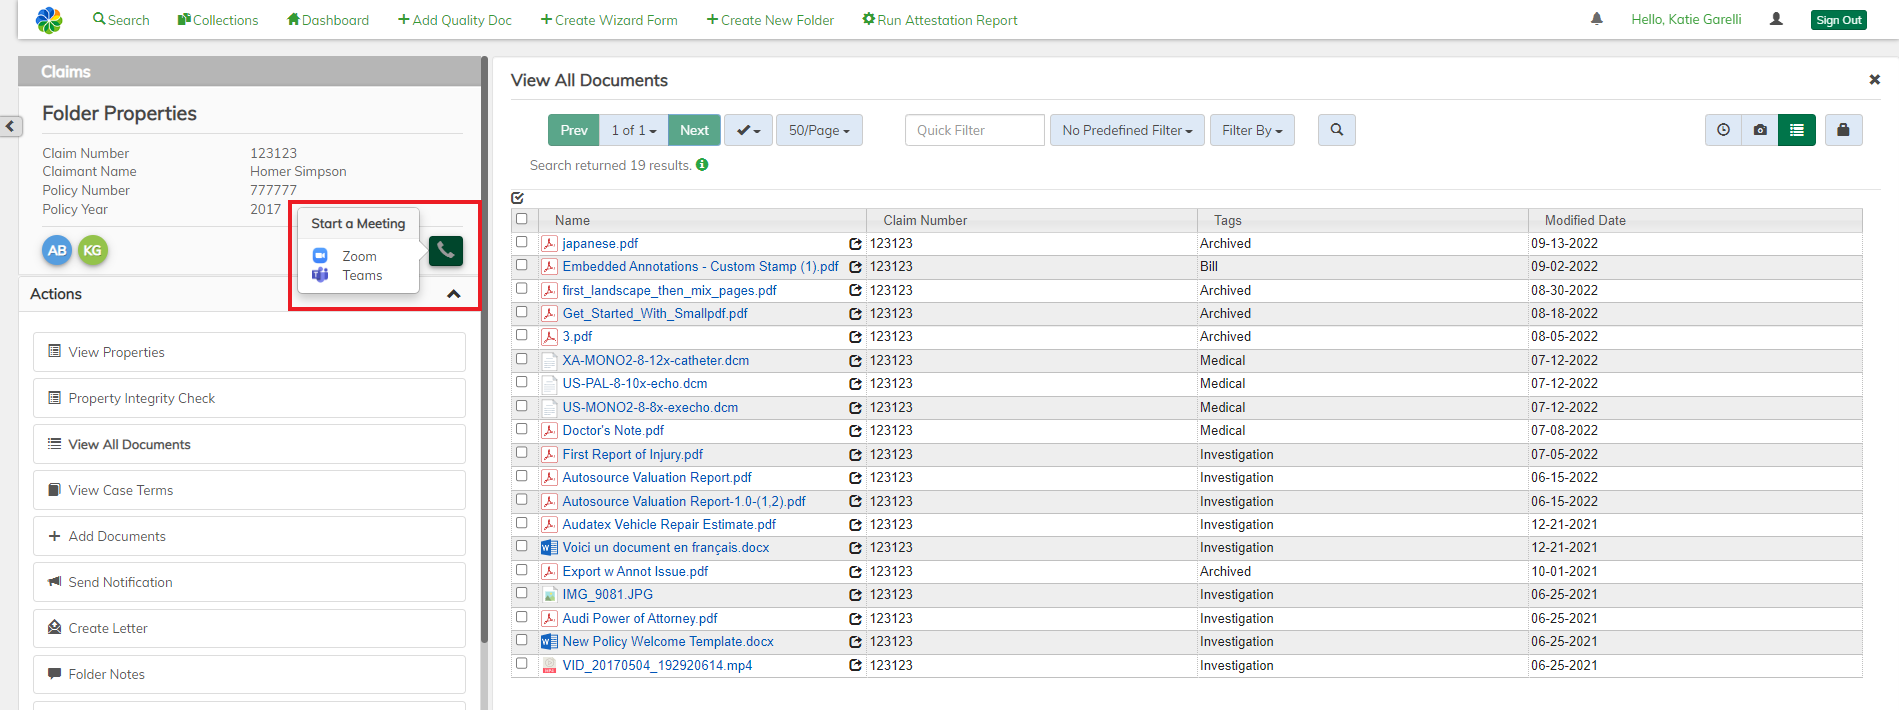Click the AB user avatar badge

point(58,250)
